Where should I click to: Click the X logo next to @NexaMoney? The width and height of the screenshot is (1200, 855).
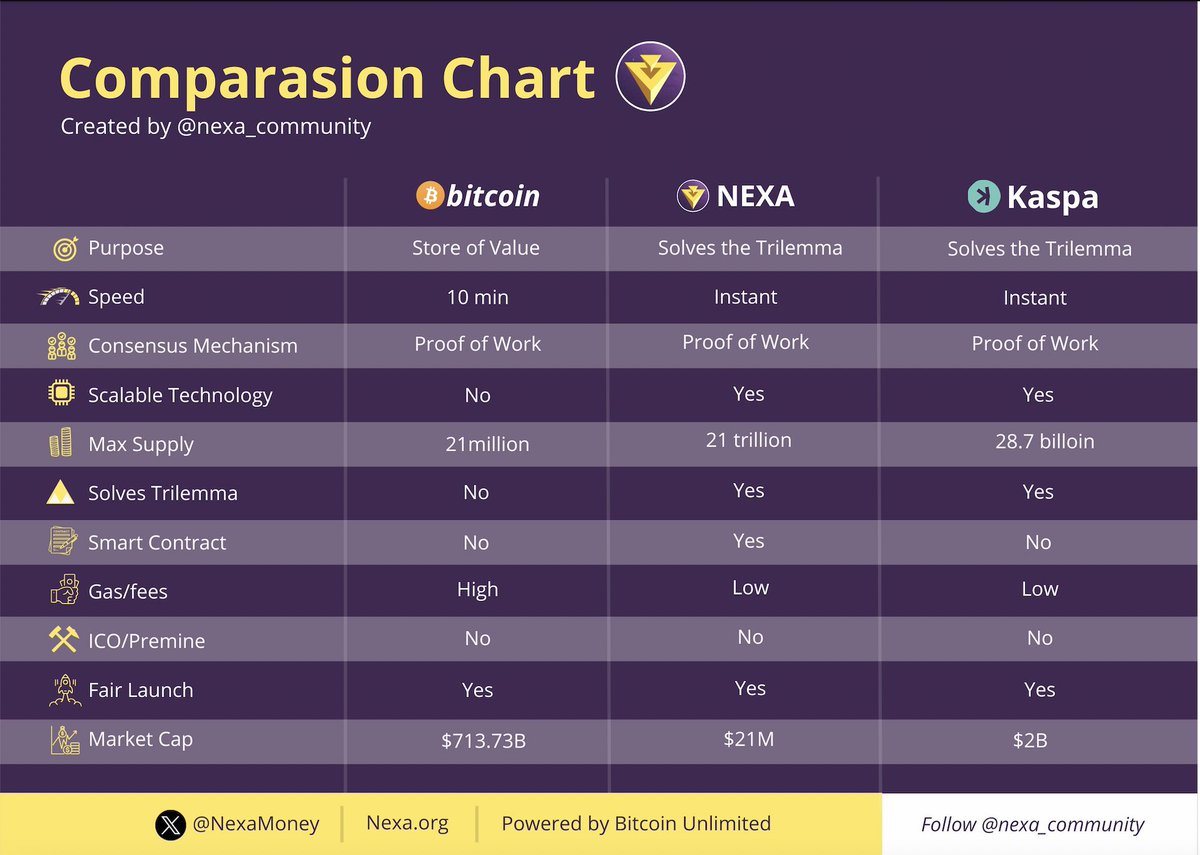[171, 825]
